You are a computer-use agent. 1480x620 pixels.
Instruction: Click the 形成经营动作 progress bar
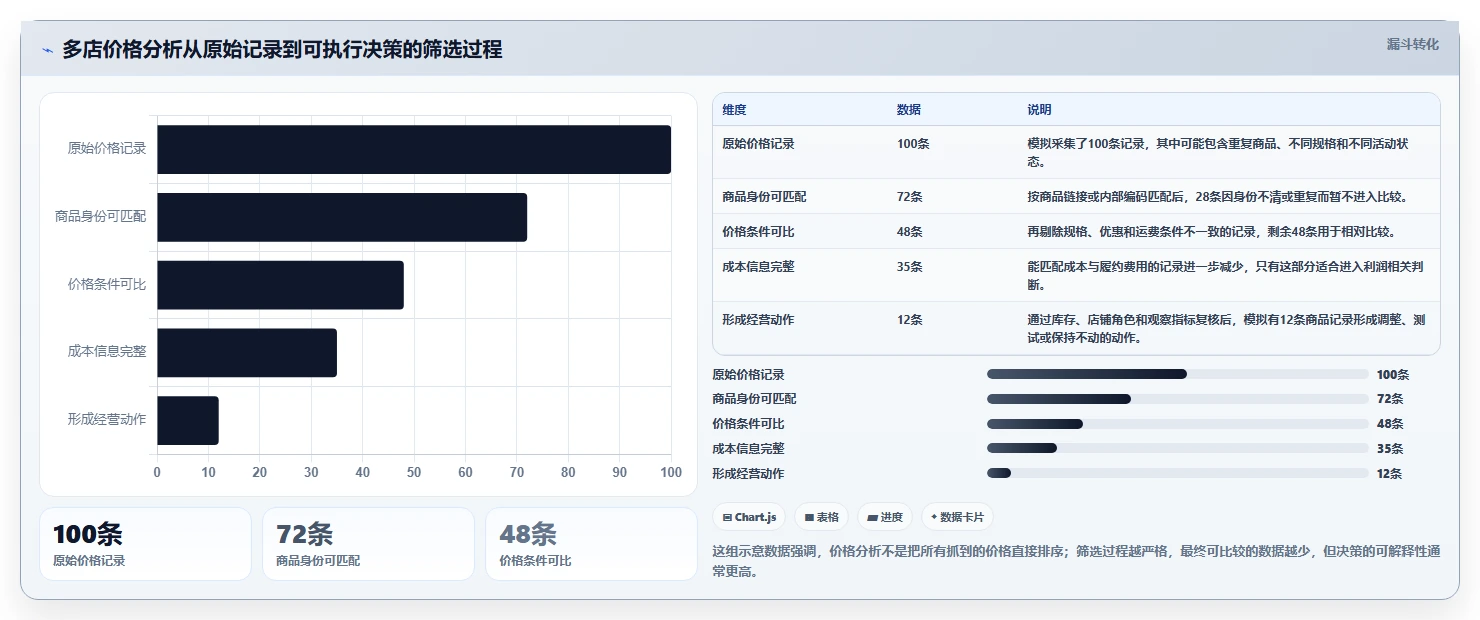click(x=1178, y=473)
